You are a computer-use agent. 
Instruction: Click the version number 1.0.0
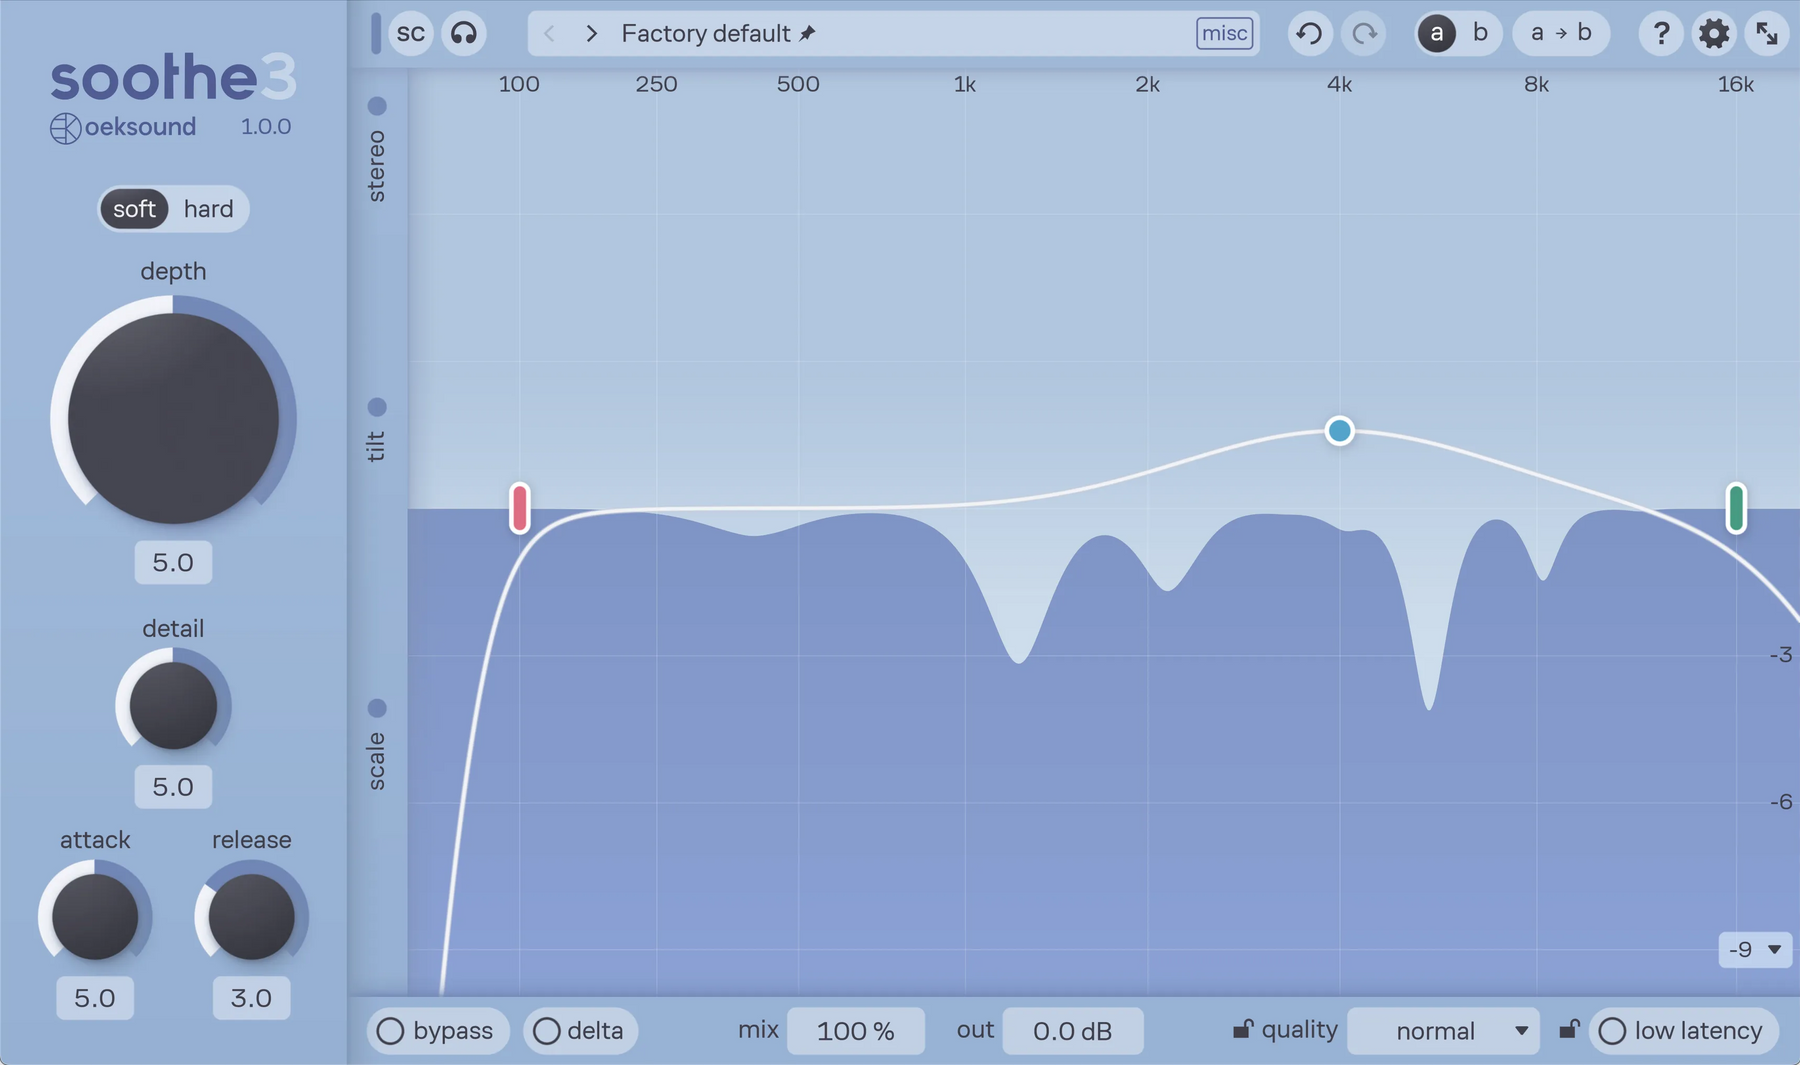coord(266,127)
